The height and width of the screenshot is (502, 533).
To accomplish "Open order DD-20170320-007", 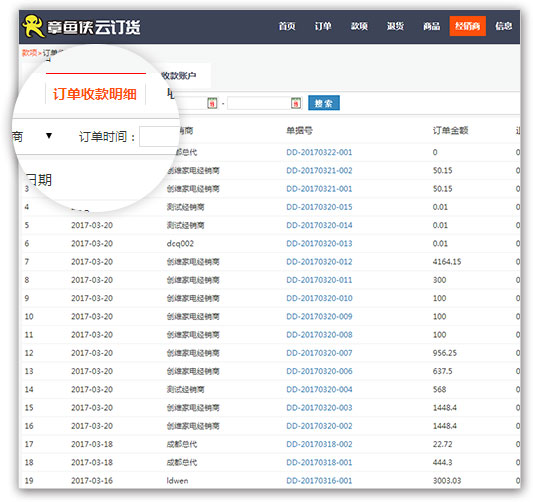I will [x=319, y=353].
